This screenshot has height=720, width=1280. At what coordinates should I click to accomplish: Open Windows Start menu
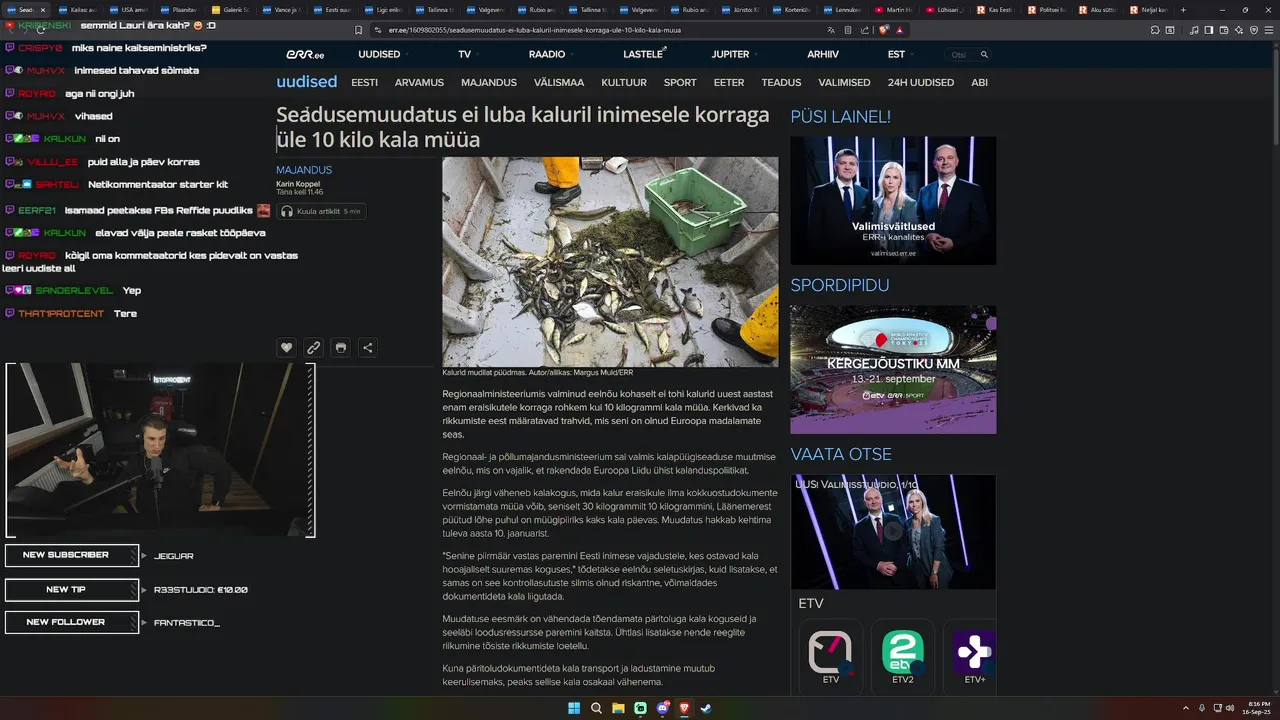[x=574, y=708]
